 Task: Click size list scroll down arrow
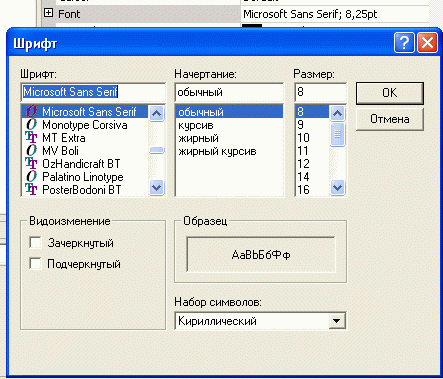click(337, 188)
